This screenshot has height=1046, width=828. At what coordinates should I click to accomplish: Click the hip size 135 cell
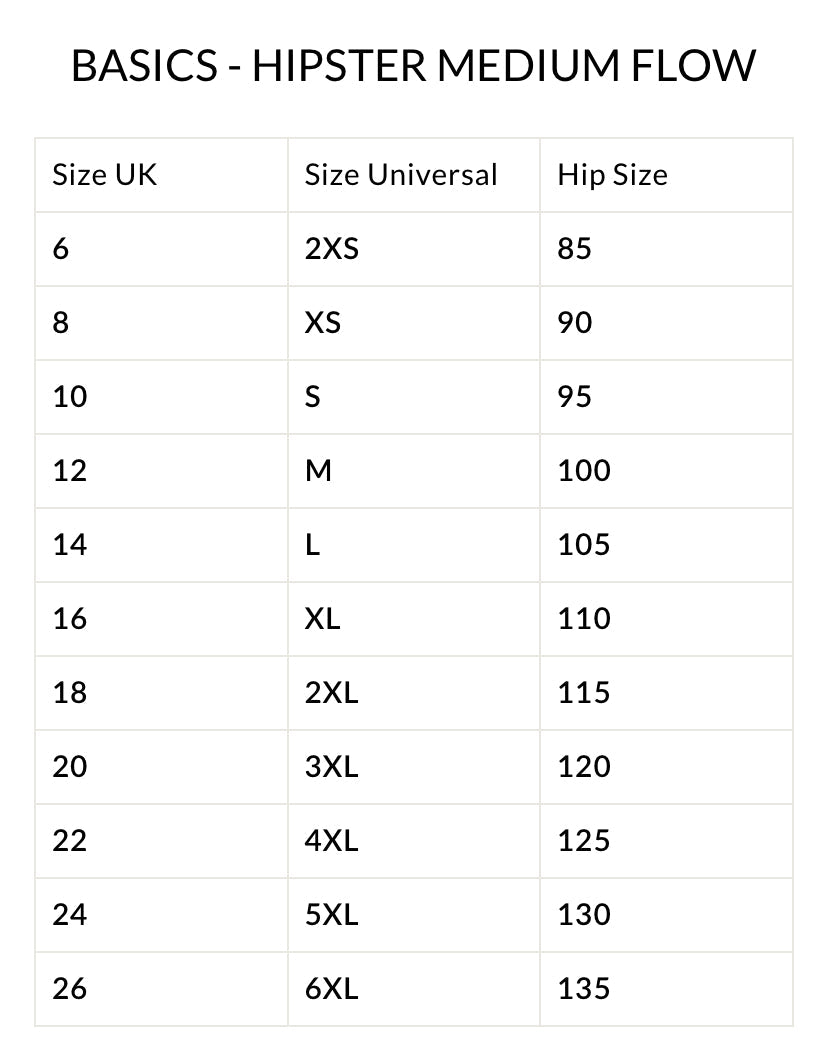tap(584, 989)
